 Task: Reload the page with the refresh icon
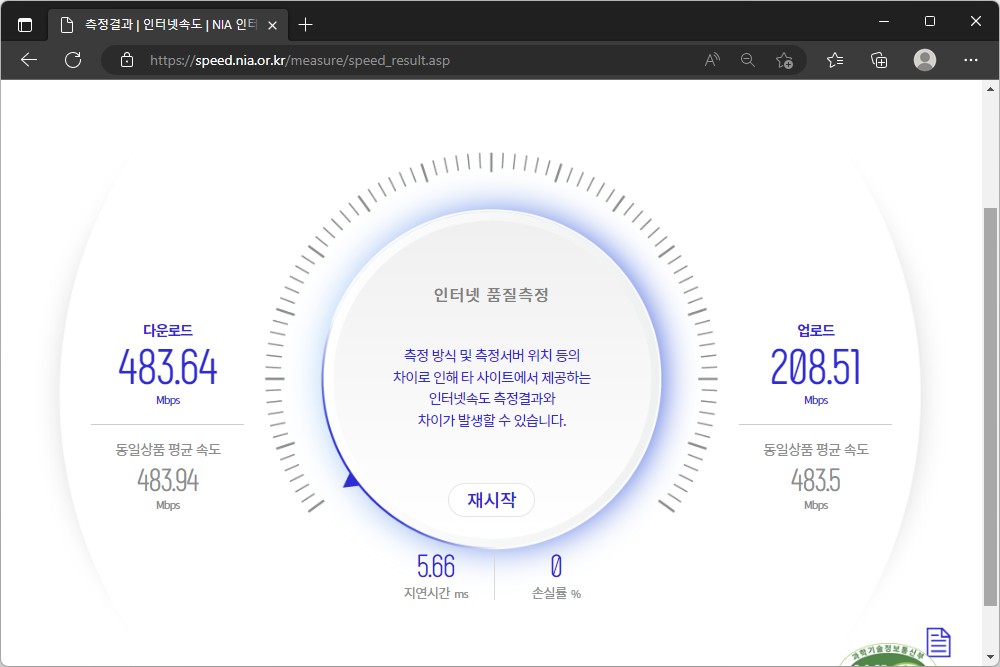point(73,60)
